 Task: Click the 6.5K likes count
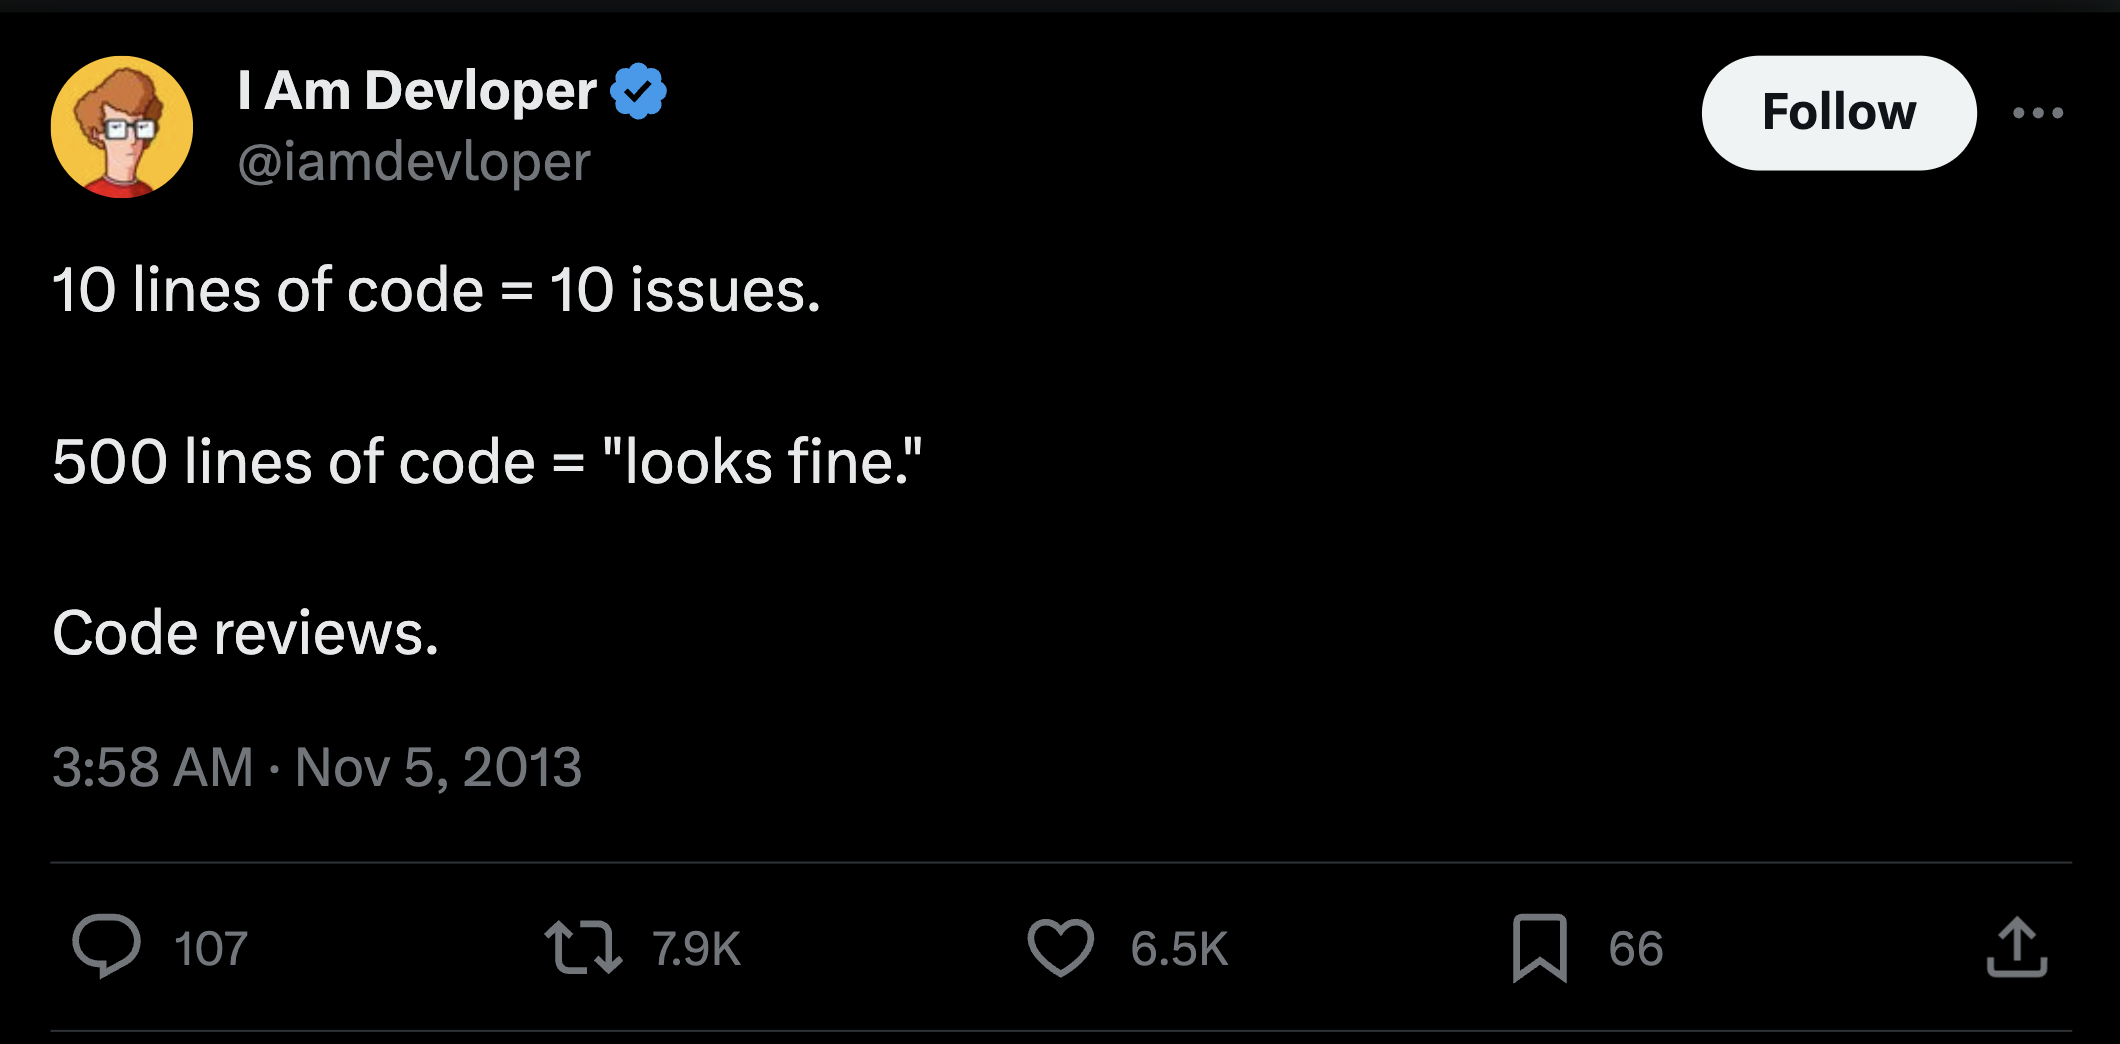[x=1179, y=949]
